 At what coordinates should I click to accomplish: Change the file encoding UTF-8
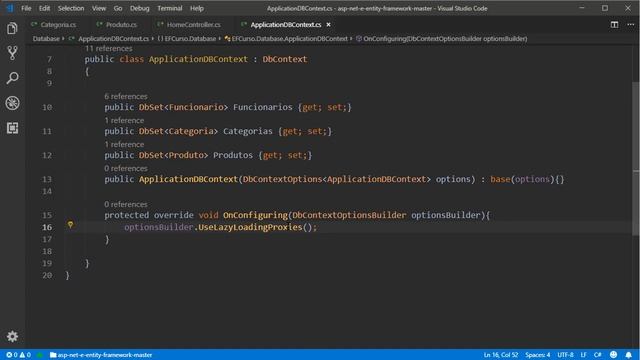[x=565, y=355]
